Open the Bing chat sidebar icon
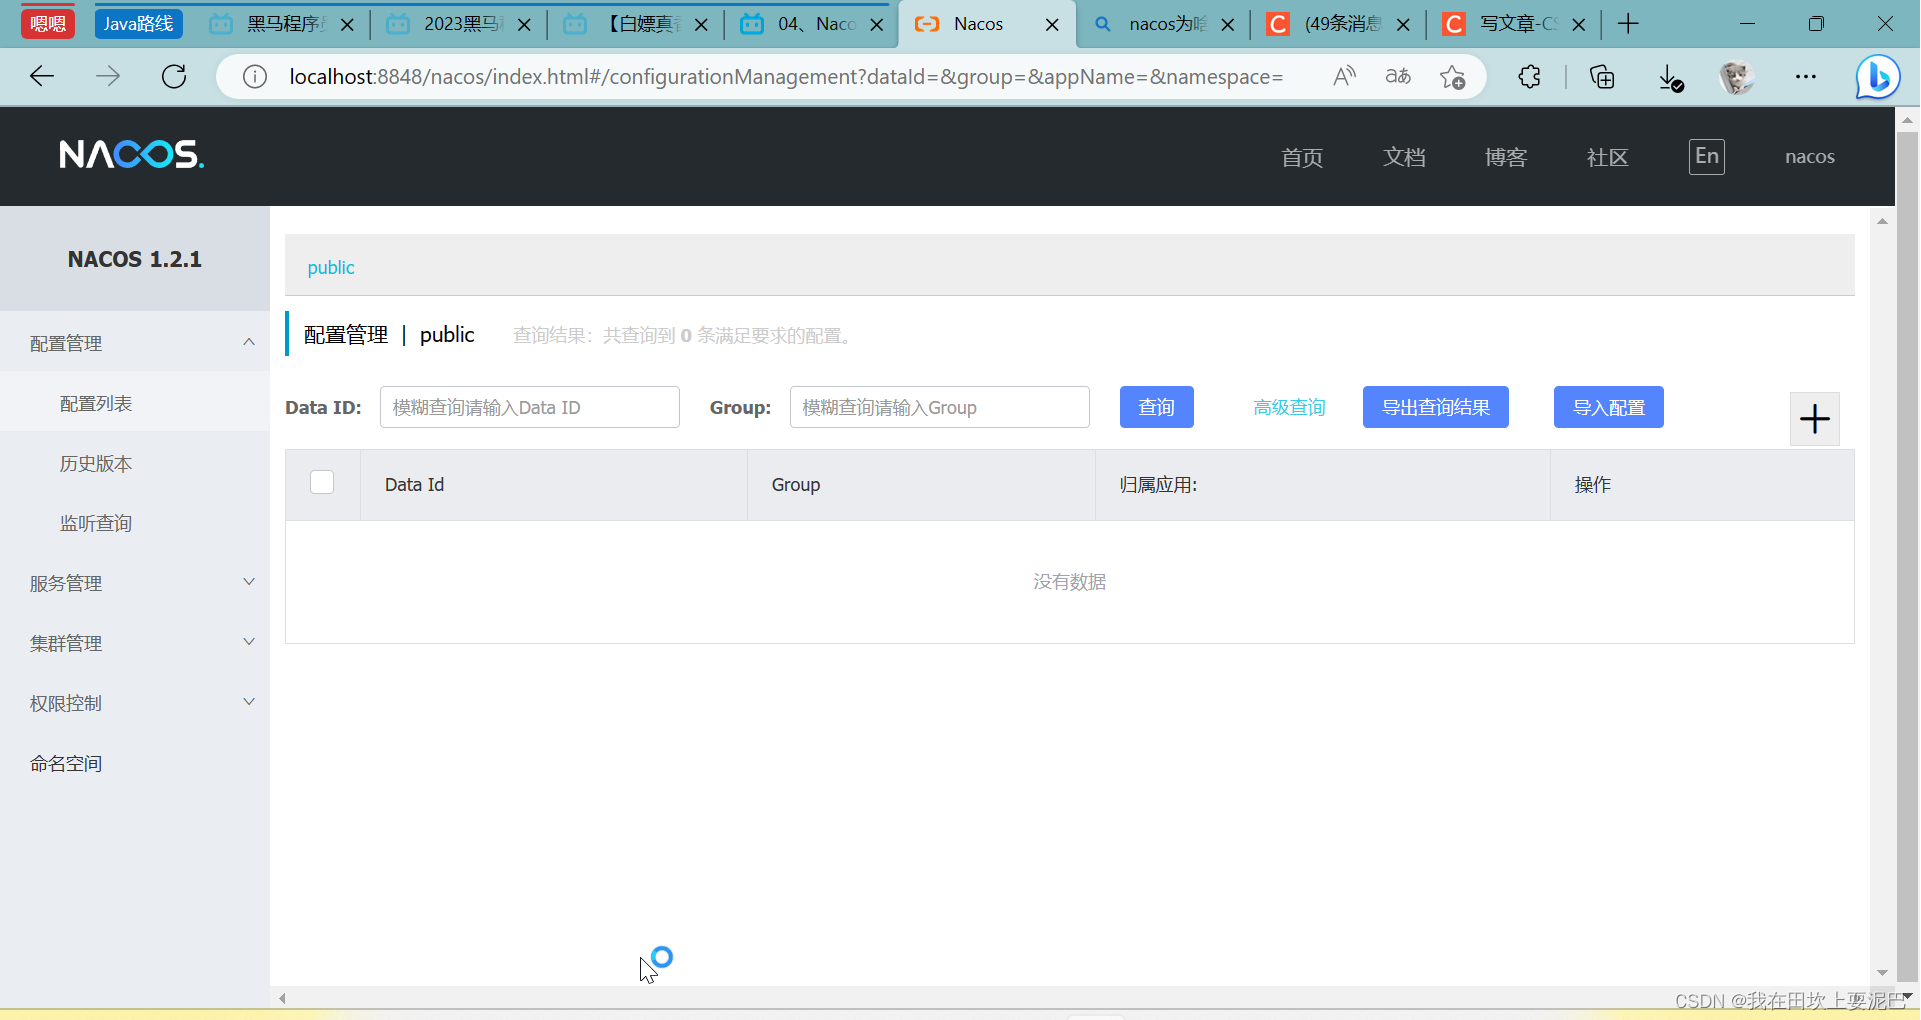 [1878, 77]
